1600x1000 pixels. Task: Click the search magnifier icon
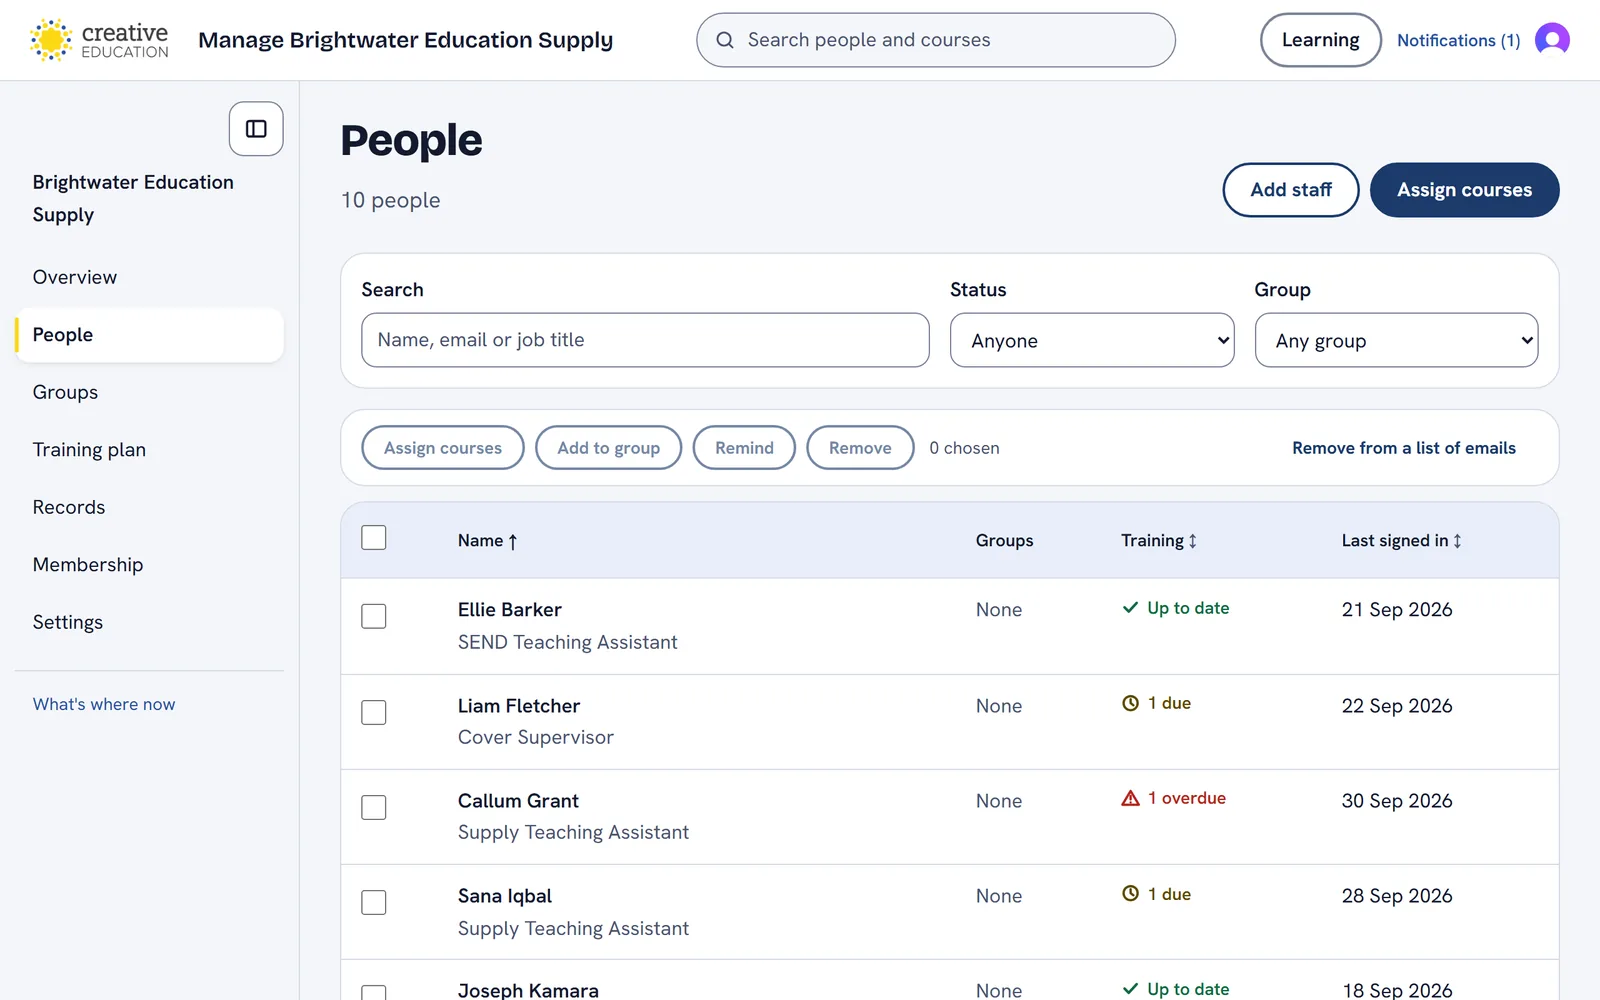click(725, 40)
